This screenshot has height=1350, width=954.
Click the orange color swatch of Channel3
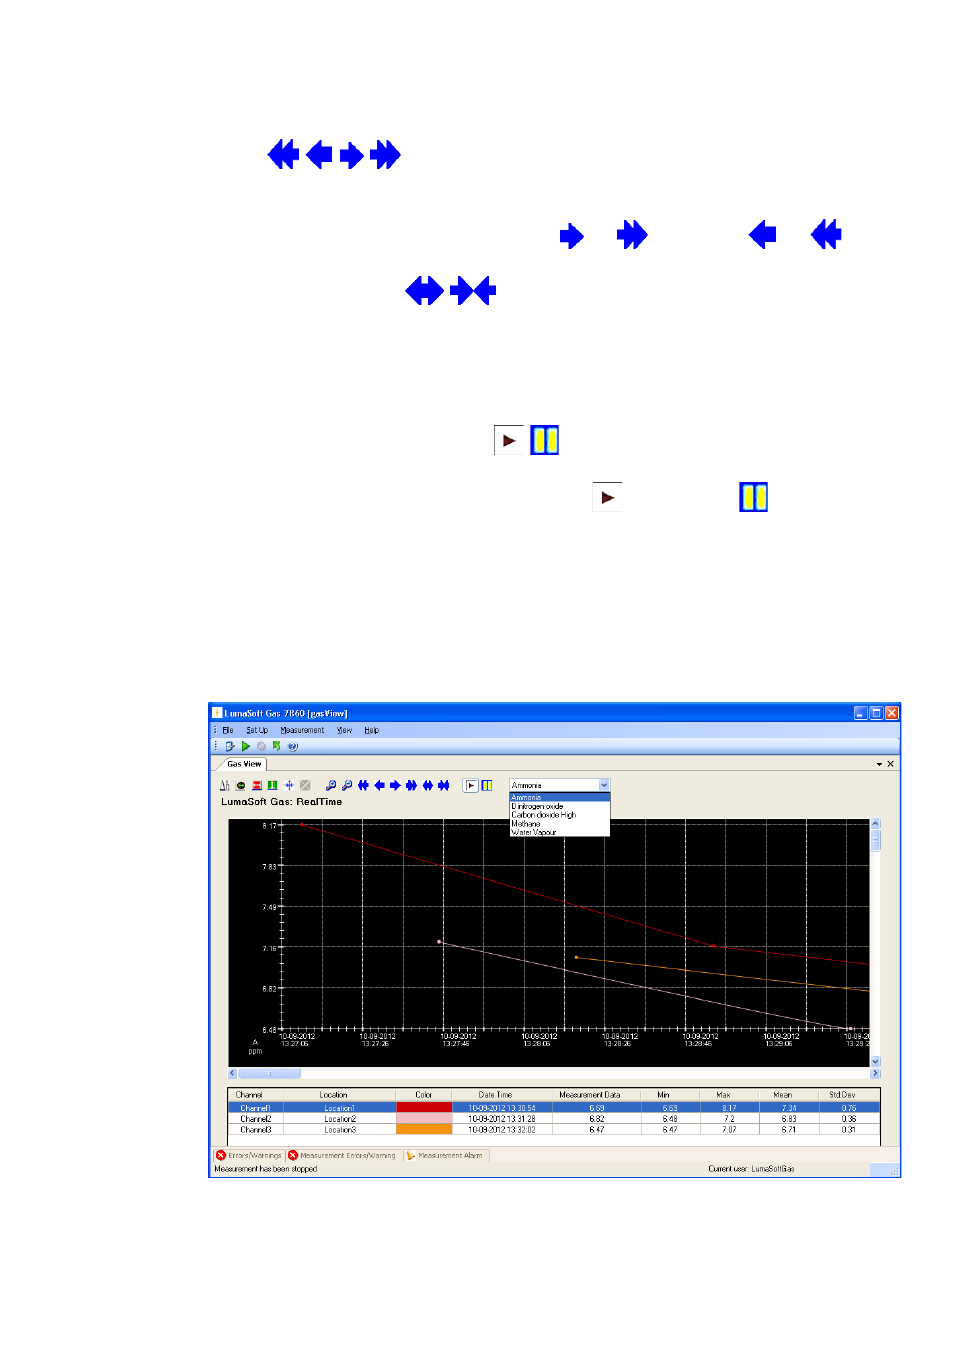[424, 1129]
